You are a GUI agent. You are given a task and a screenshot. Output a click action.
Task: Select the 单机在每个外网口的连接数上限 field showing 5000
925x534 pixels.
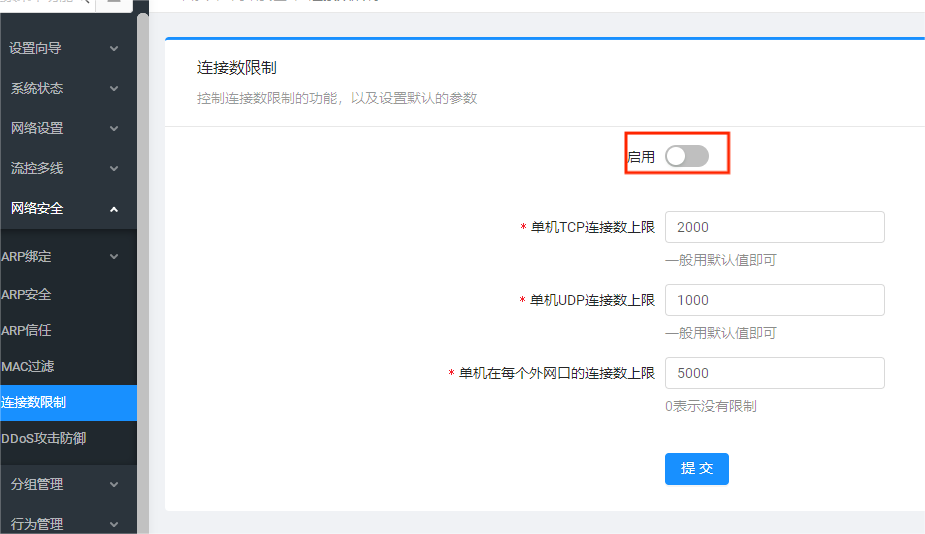tap(774, 373)
